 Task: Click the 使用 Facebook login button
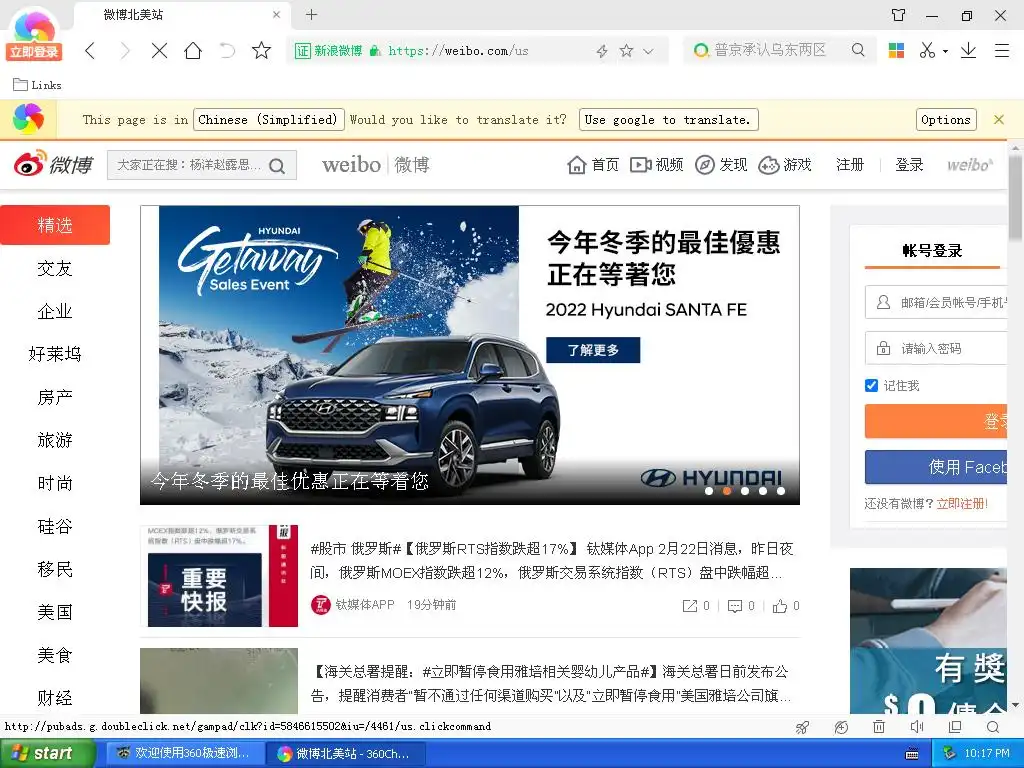pyautogui.click(x=936, y=467)
